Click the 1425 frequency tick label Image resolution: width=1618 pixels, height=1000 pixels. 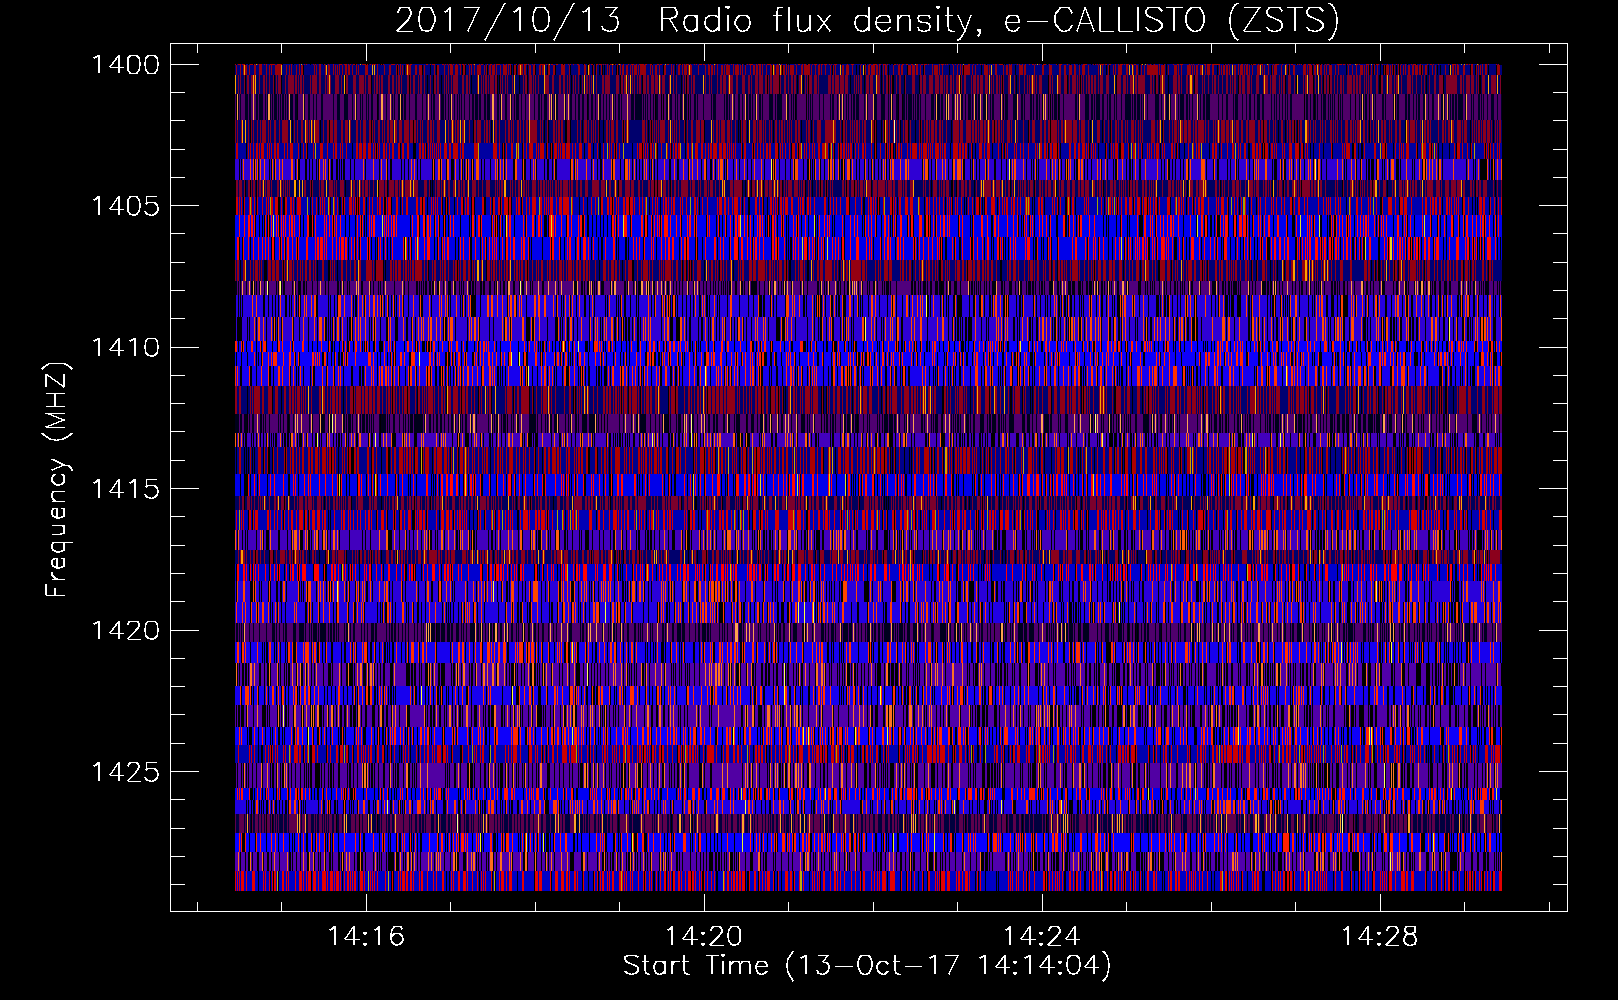[125, 771]
